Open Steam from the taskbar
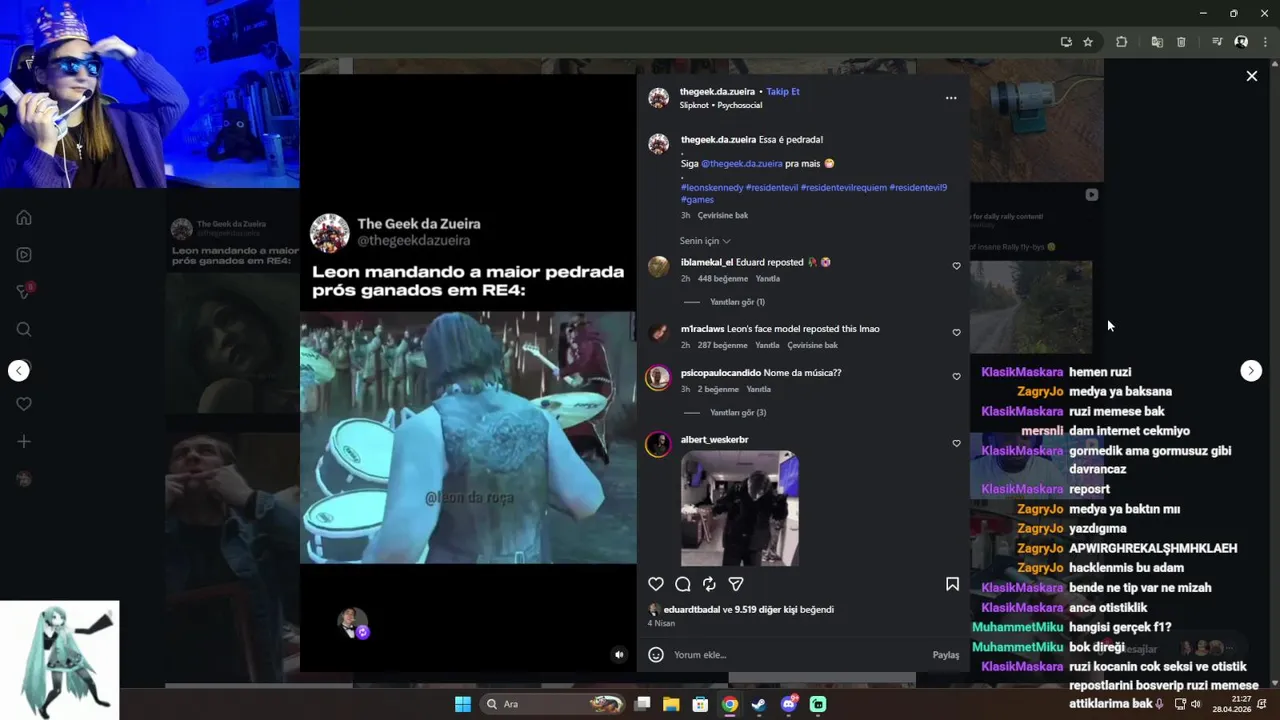This screenshot has width=1280, height=720. (759, 704)
